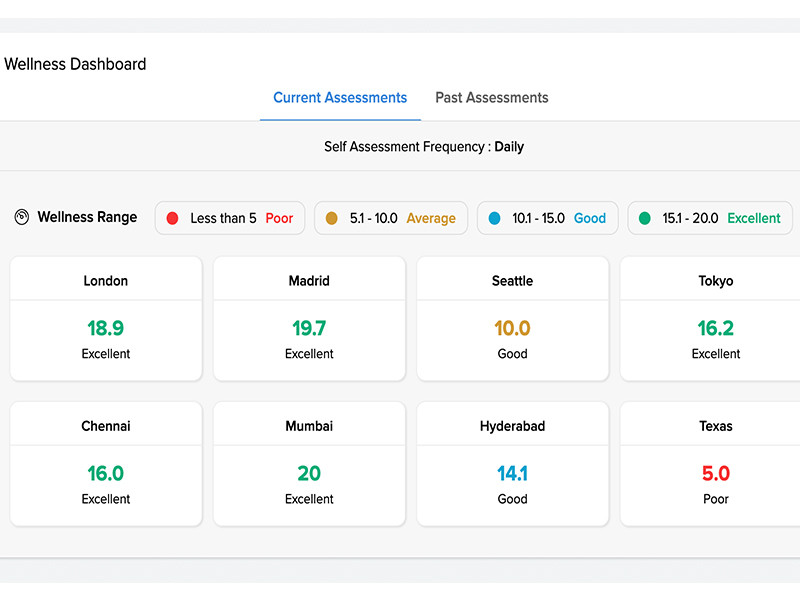Click the blue Good range dot
The height and width of the screenshot is (600, 800).
(494, 218)
